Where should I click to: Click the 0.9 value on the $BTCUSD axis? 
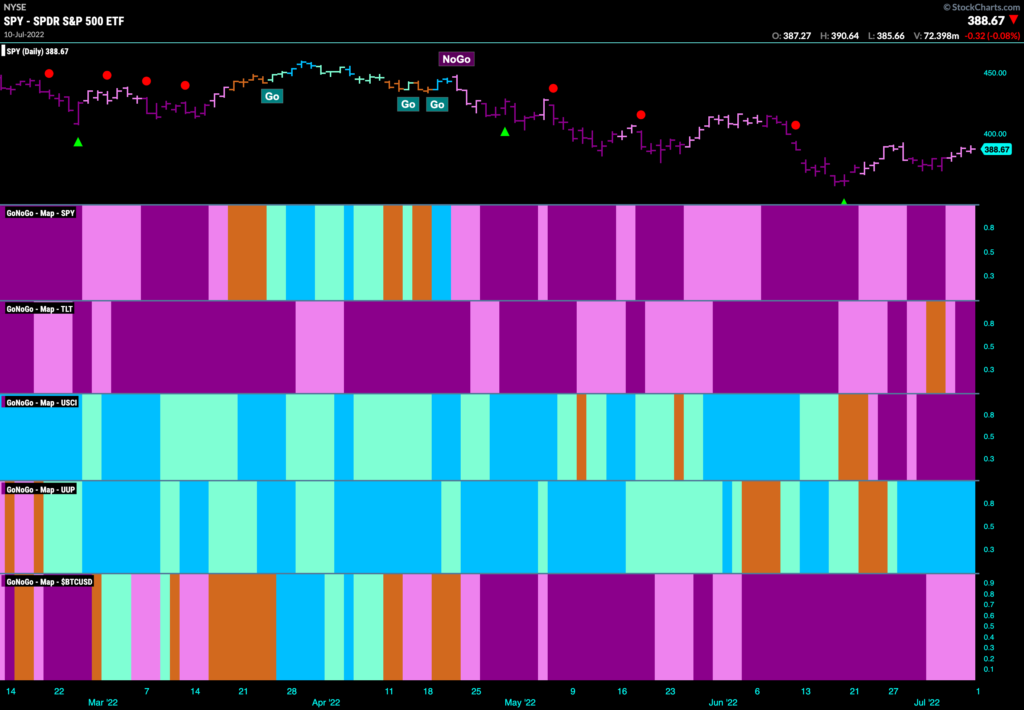pyautogui.click(x=989, y=583)
